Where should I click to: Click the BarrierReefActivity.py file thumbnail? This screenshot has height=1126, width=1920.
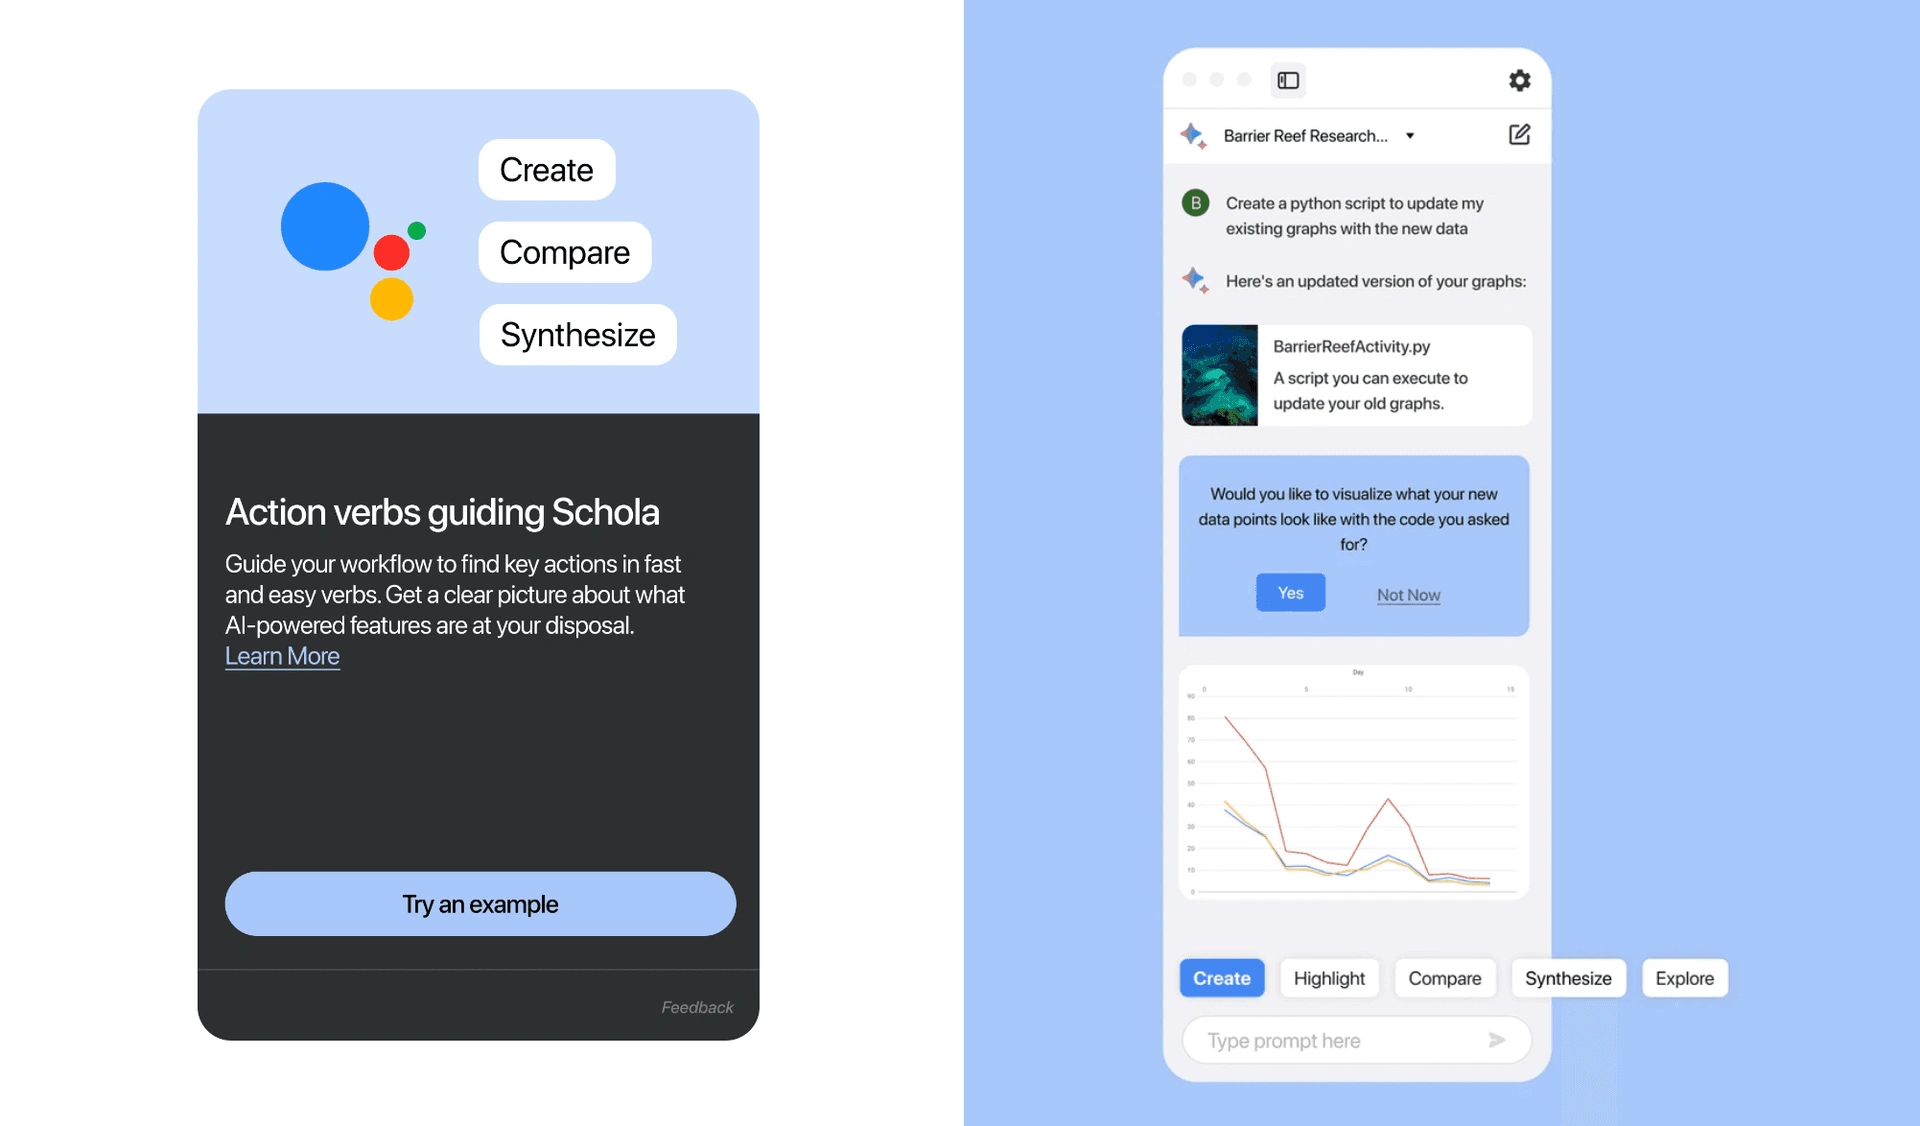coord(1219,375)
